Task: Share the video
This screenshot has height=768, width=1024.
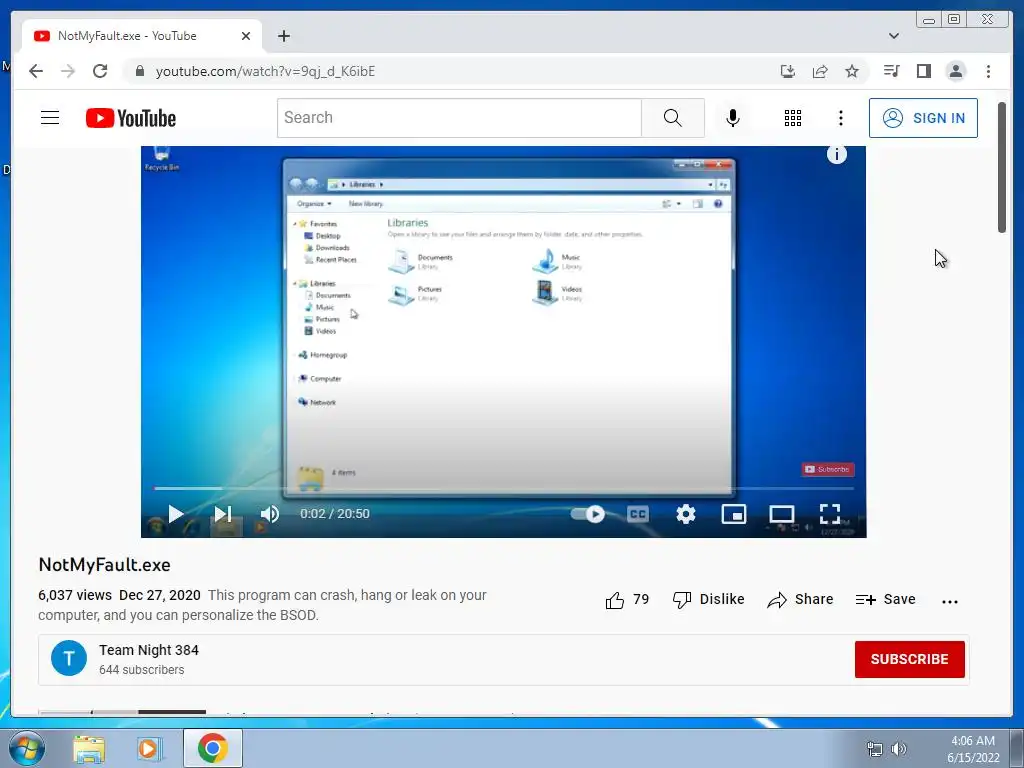Action: coord(800,600)
